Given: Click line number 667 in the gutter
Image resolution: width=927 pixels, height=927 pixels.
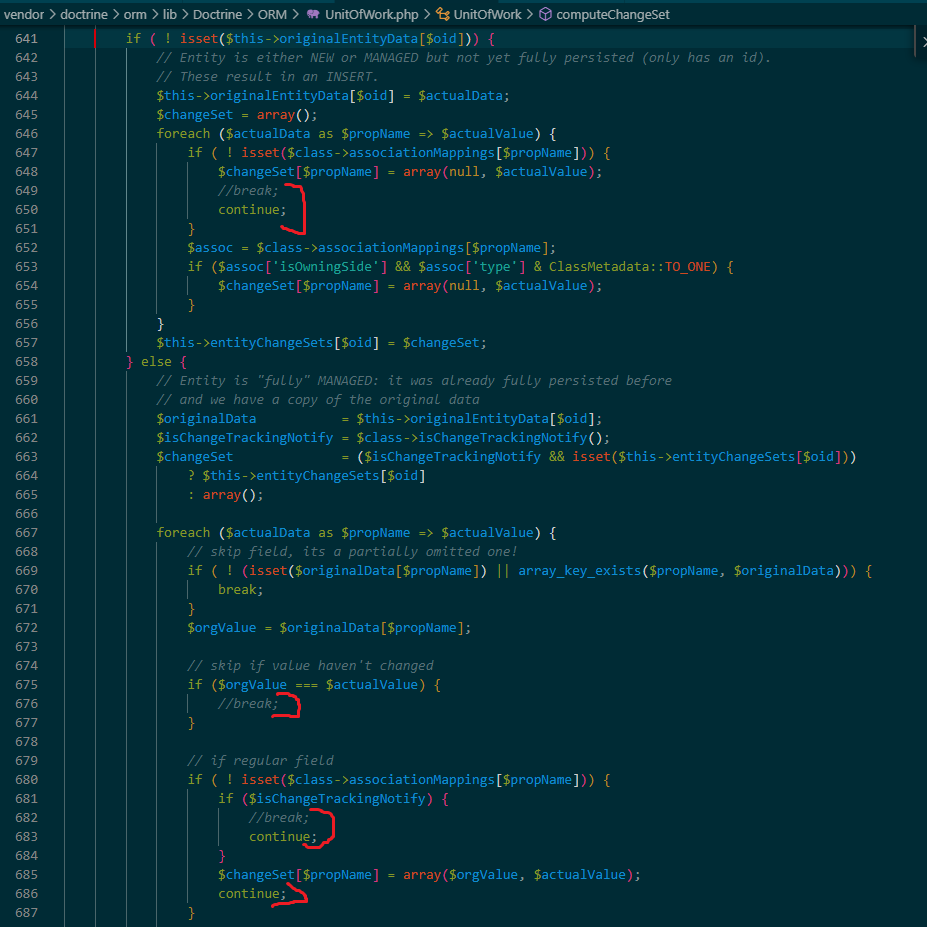Looking at the screenshot, I should pos(27,532).
